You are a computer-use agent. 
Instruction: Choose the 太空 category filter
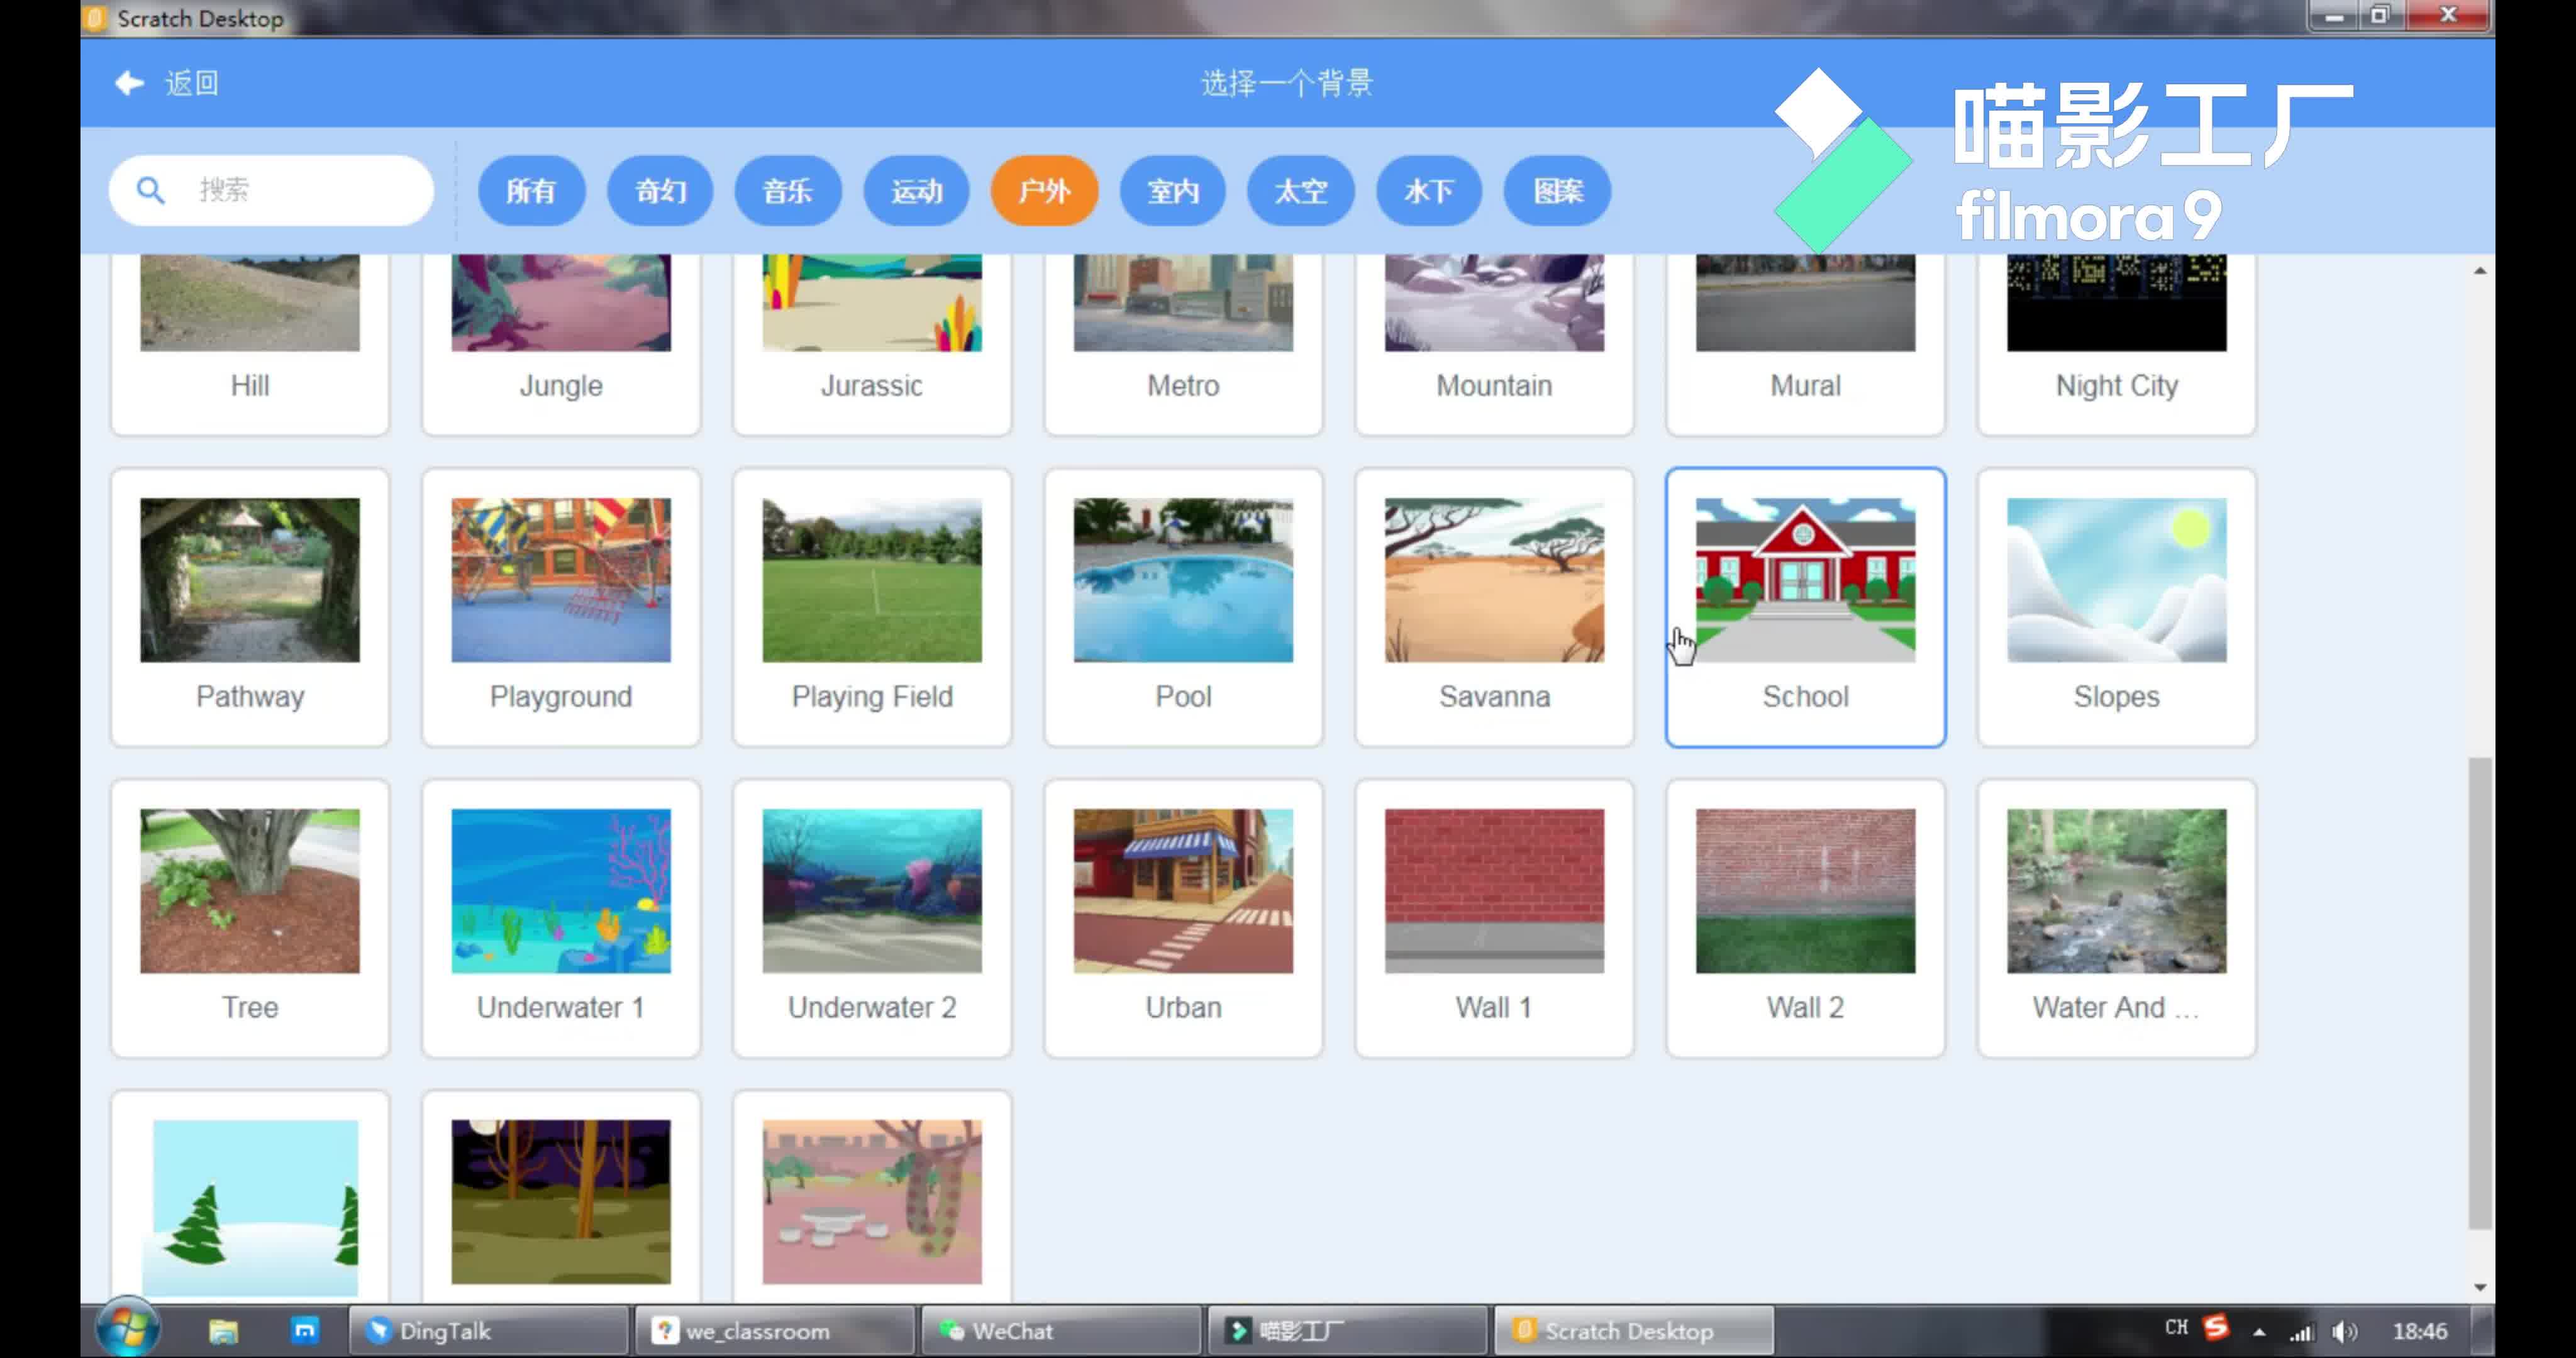click(1300, 190)
